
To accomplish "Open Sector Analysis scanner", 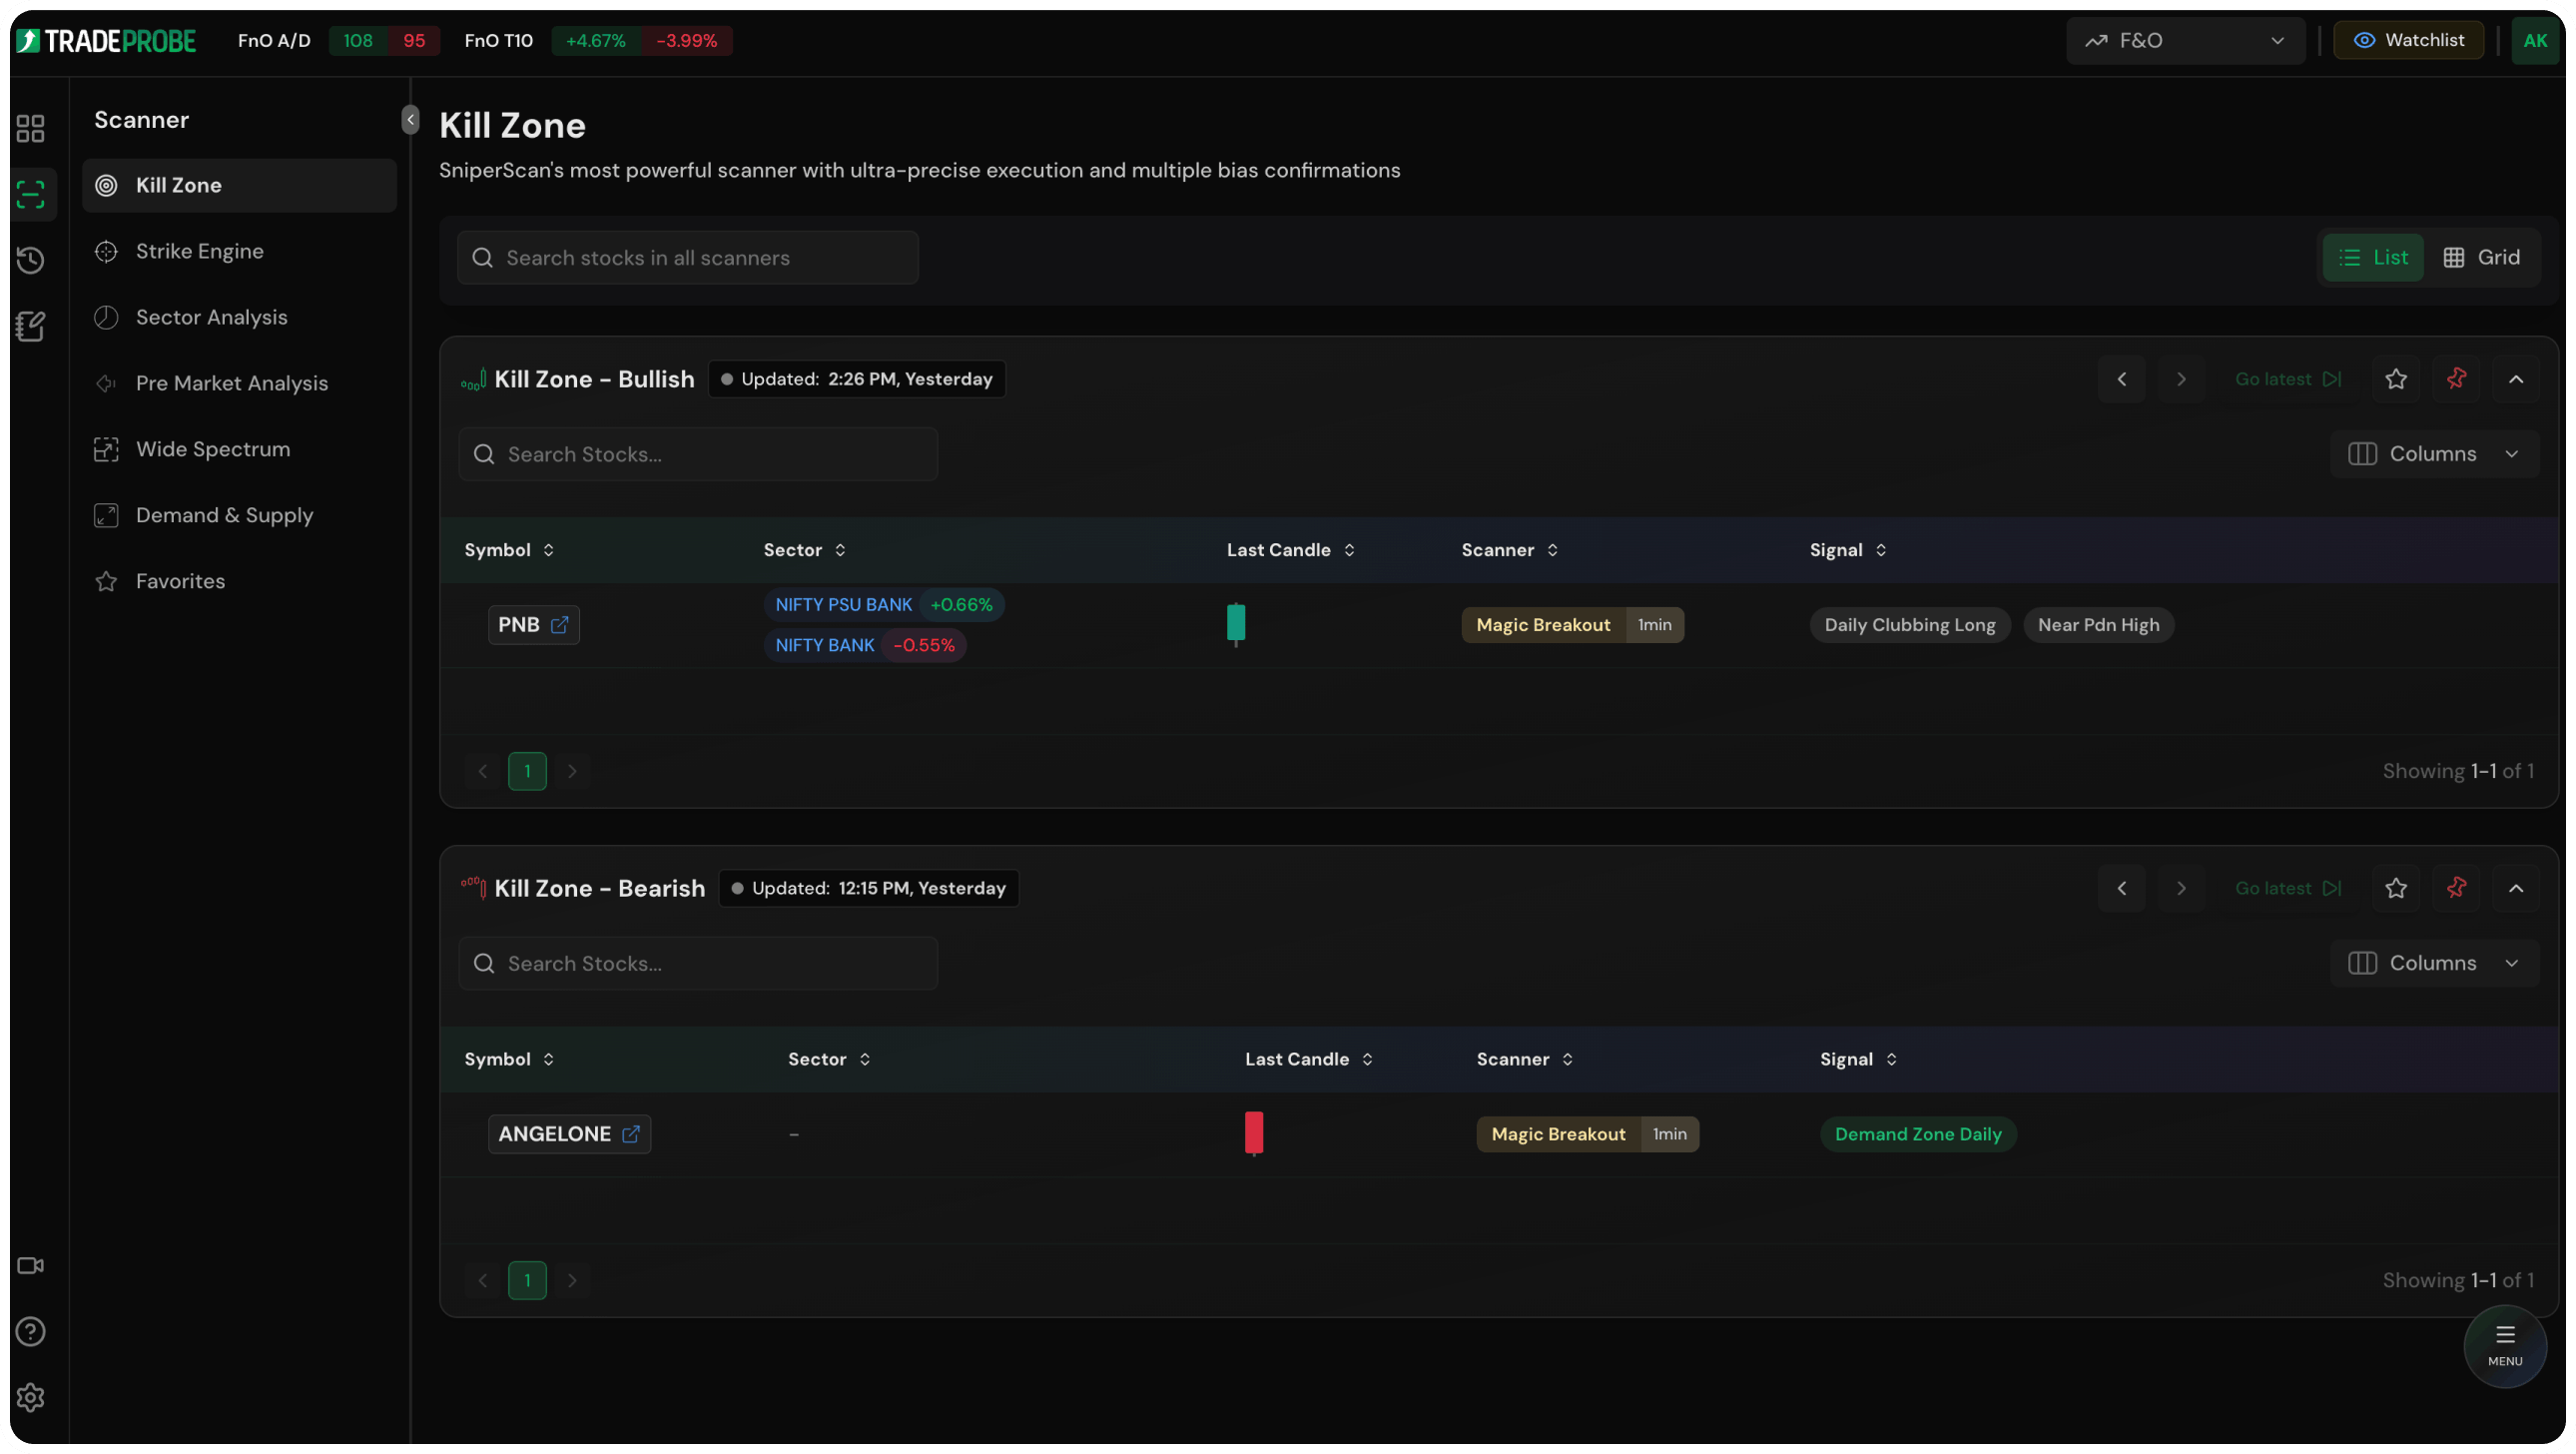I will tap(239, 317).
